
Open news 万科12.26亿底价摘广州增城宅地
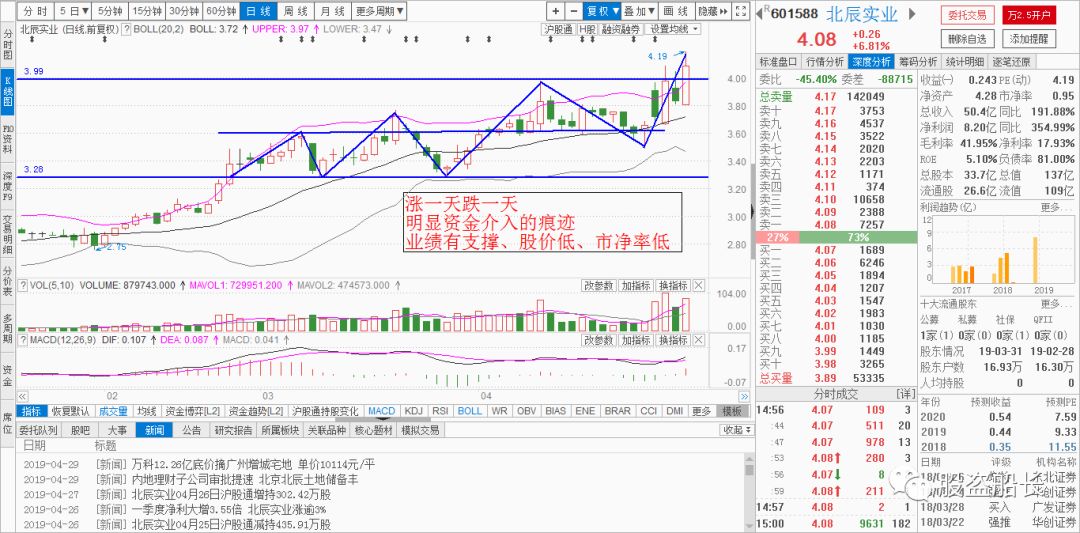pos(253,464)
